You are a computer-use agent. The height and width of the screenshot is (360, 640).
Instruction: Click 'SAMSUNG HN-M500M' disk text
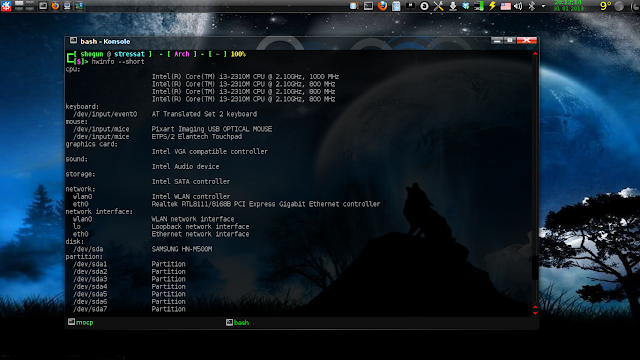(182, 249)
